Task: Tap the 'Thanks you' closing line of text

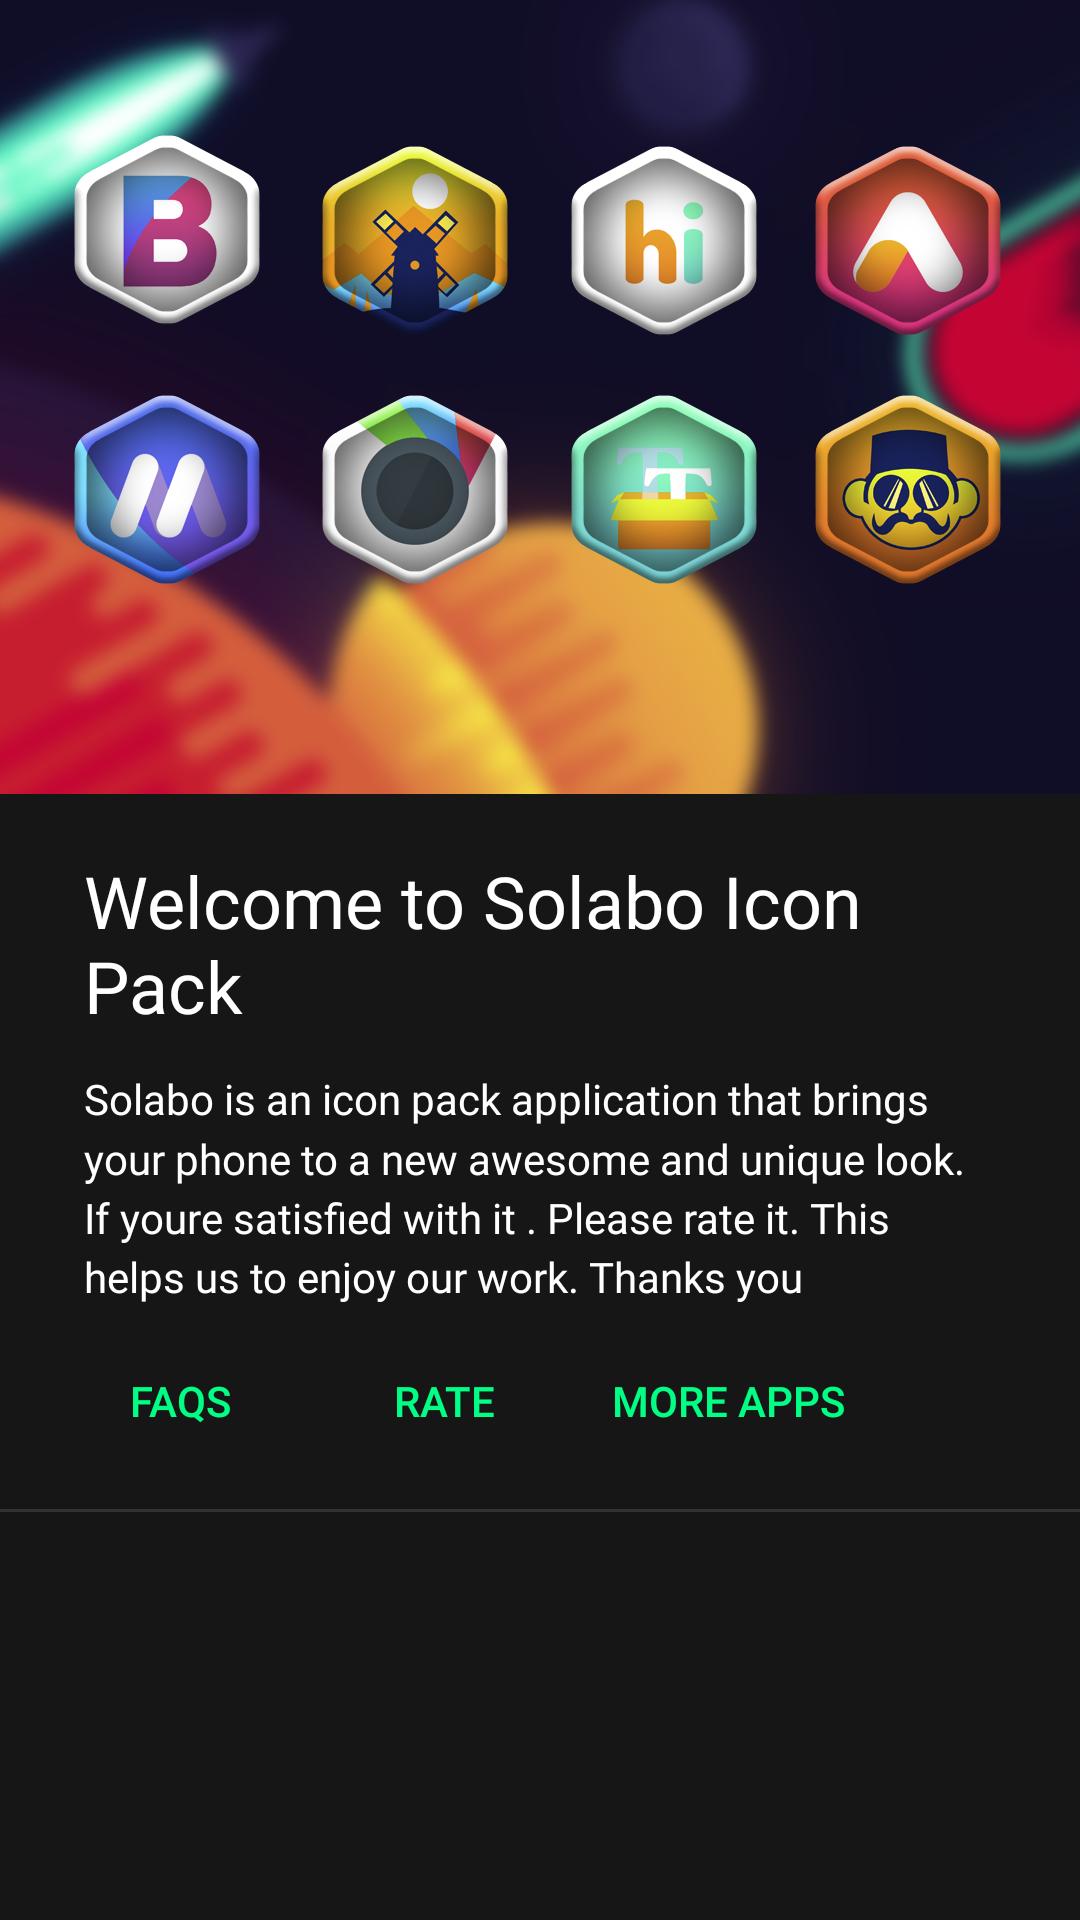Action: (696, 1279)
